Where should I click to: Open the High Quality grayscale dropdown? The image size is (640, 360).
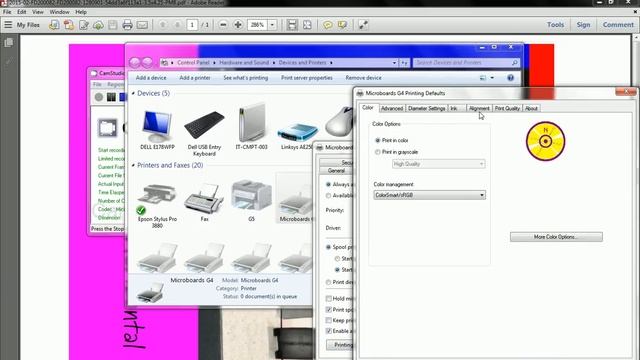[438, 164]
